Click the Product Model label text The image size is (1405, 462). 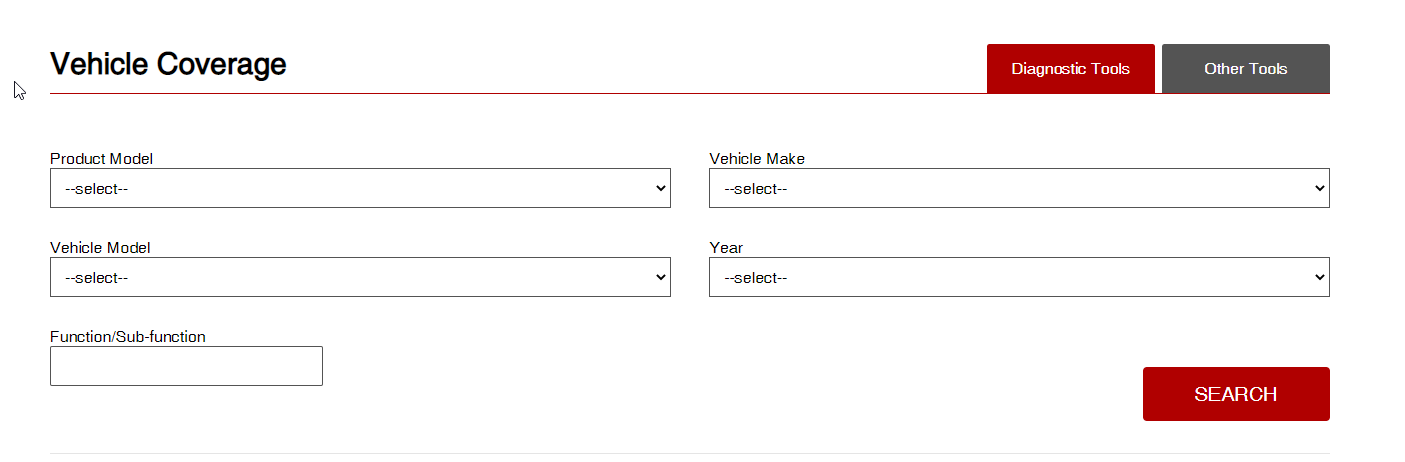pos(101,158)
